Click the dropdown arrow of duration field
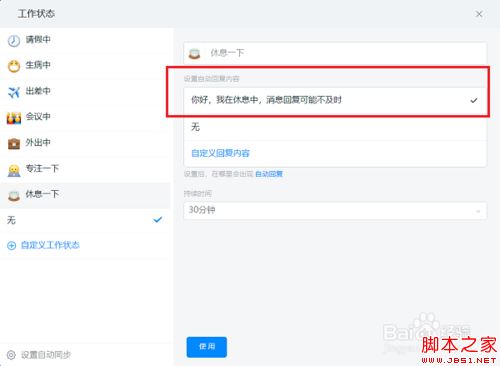The height and width of the screenshot is (366, 500). click(478, 211)
